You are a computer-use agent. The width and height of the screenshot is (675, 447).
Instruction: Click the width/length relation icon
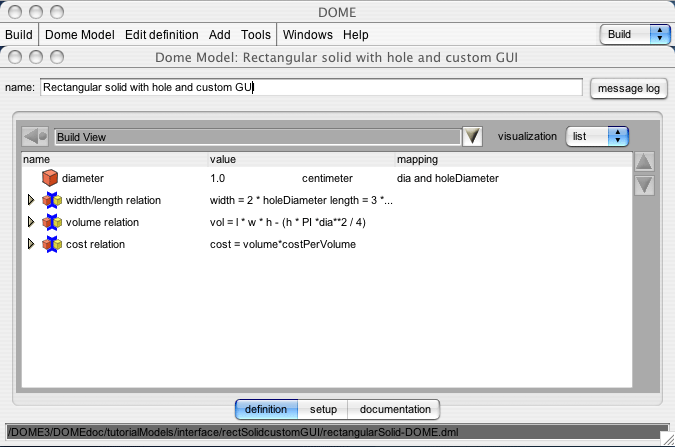click(52, 200)
